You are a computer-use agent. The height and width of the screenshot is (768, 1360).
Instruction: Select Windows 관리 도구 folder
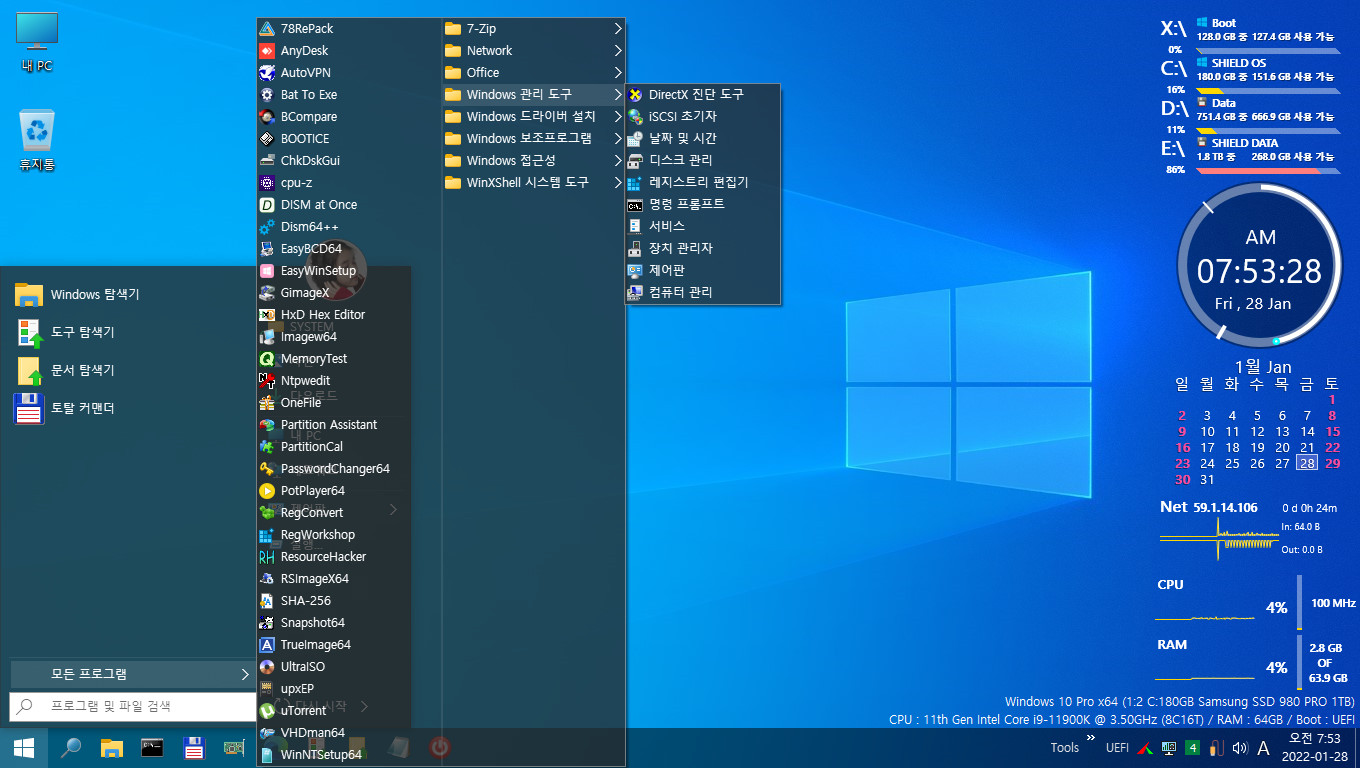click(533, 94)
